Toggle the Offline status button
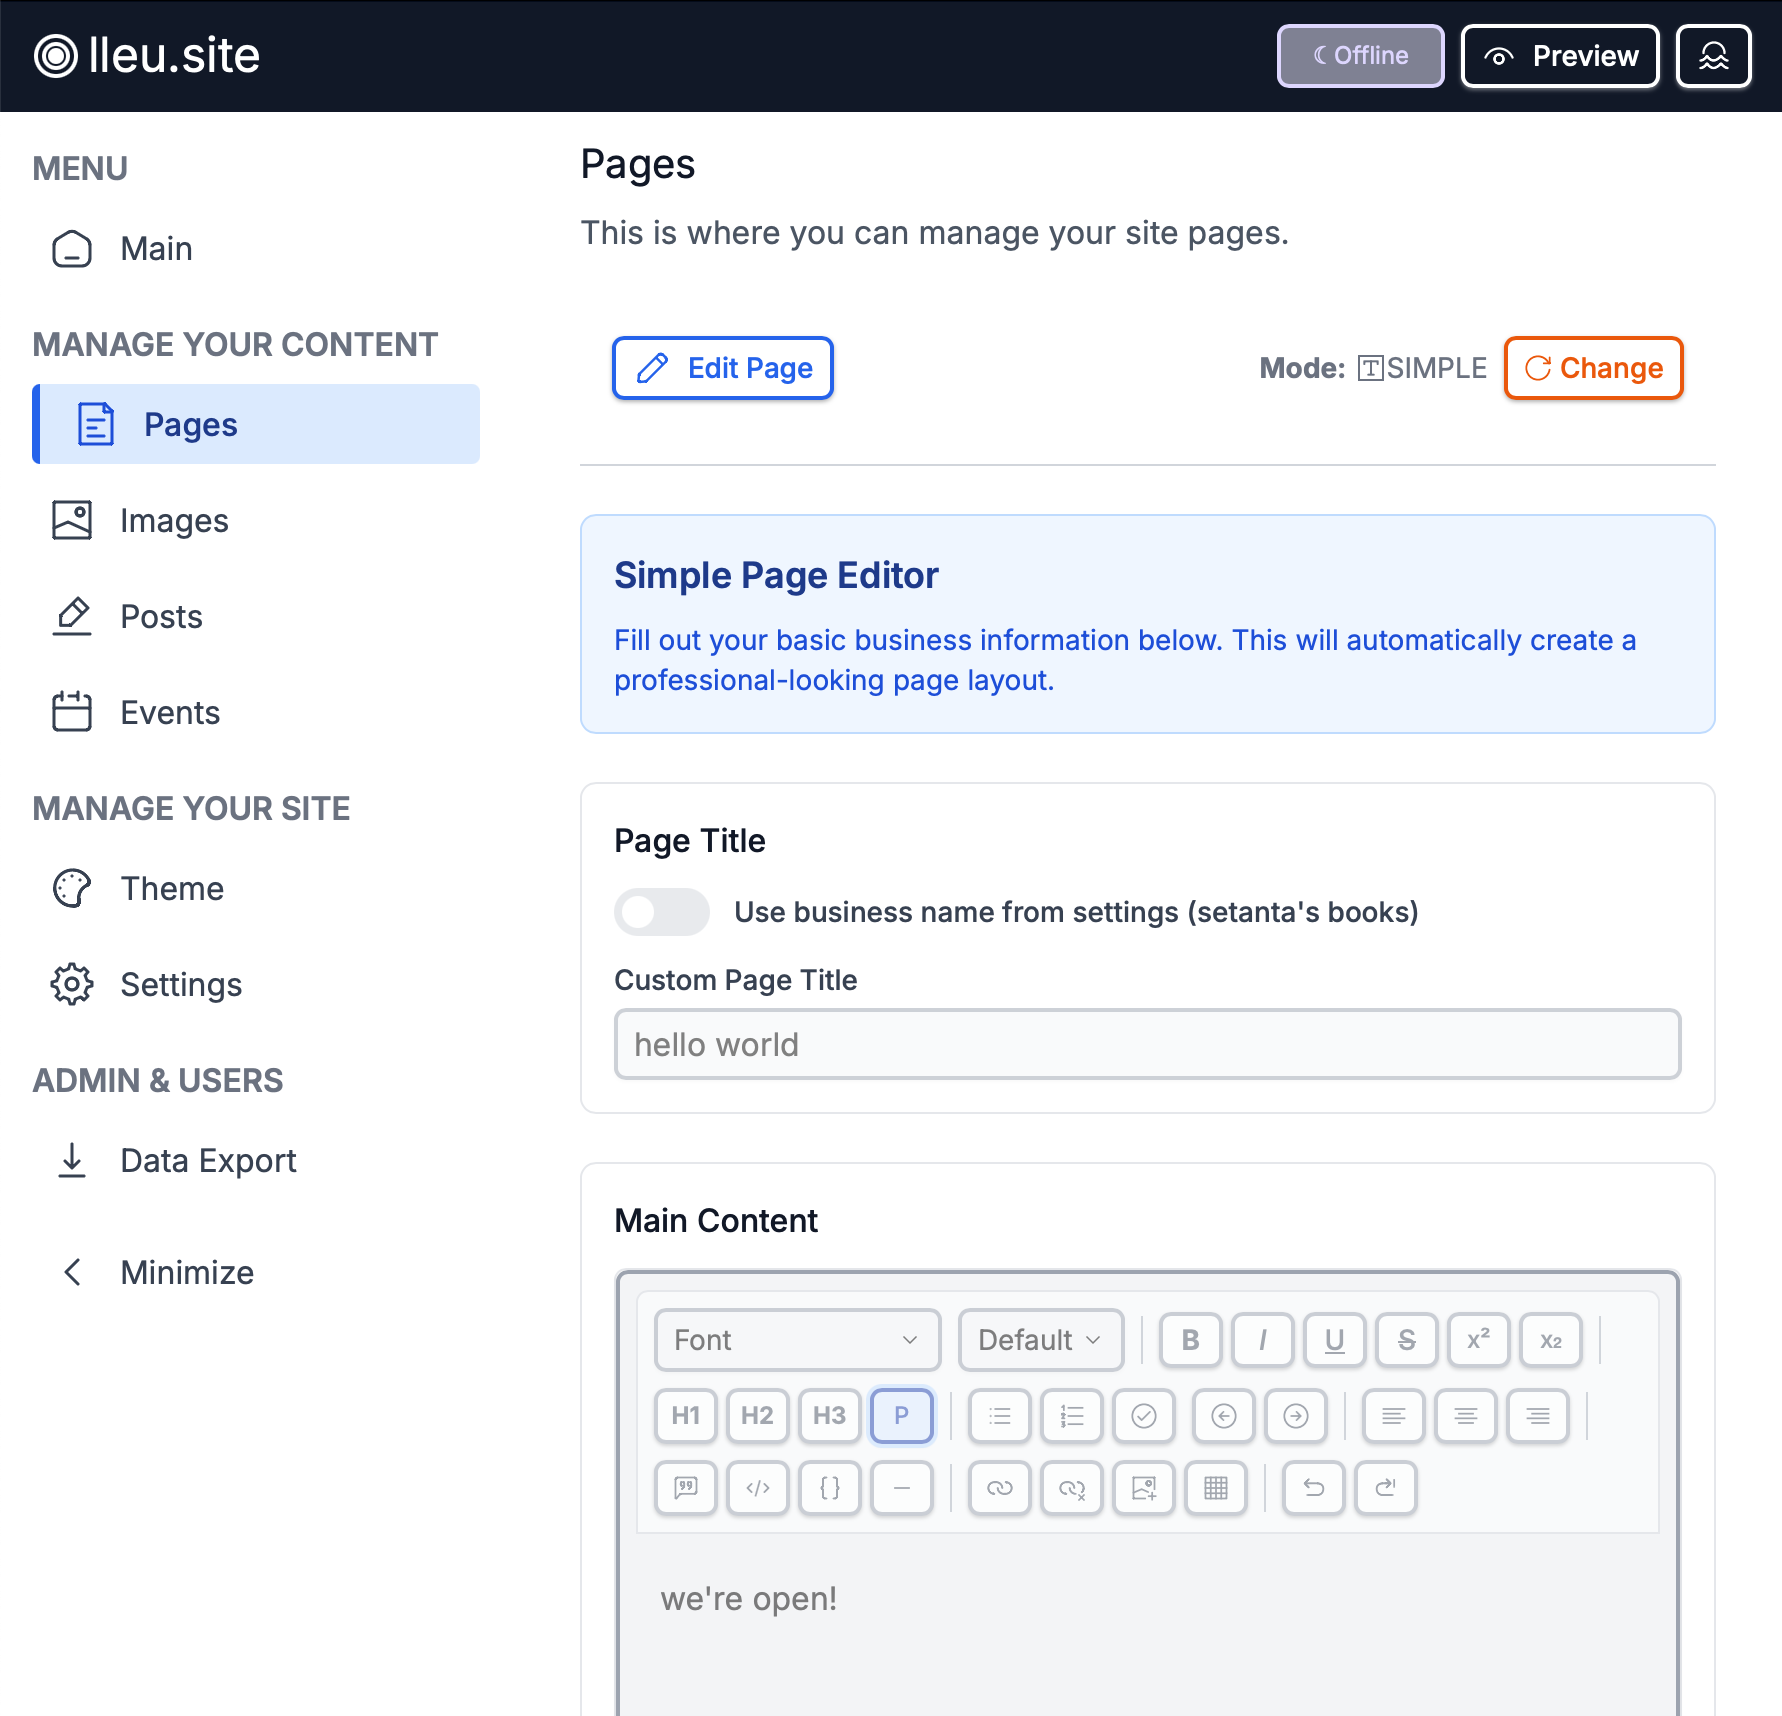The image size is (1782, 1716). pos(1360,56)
